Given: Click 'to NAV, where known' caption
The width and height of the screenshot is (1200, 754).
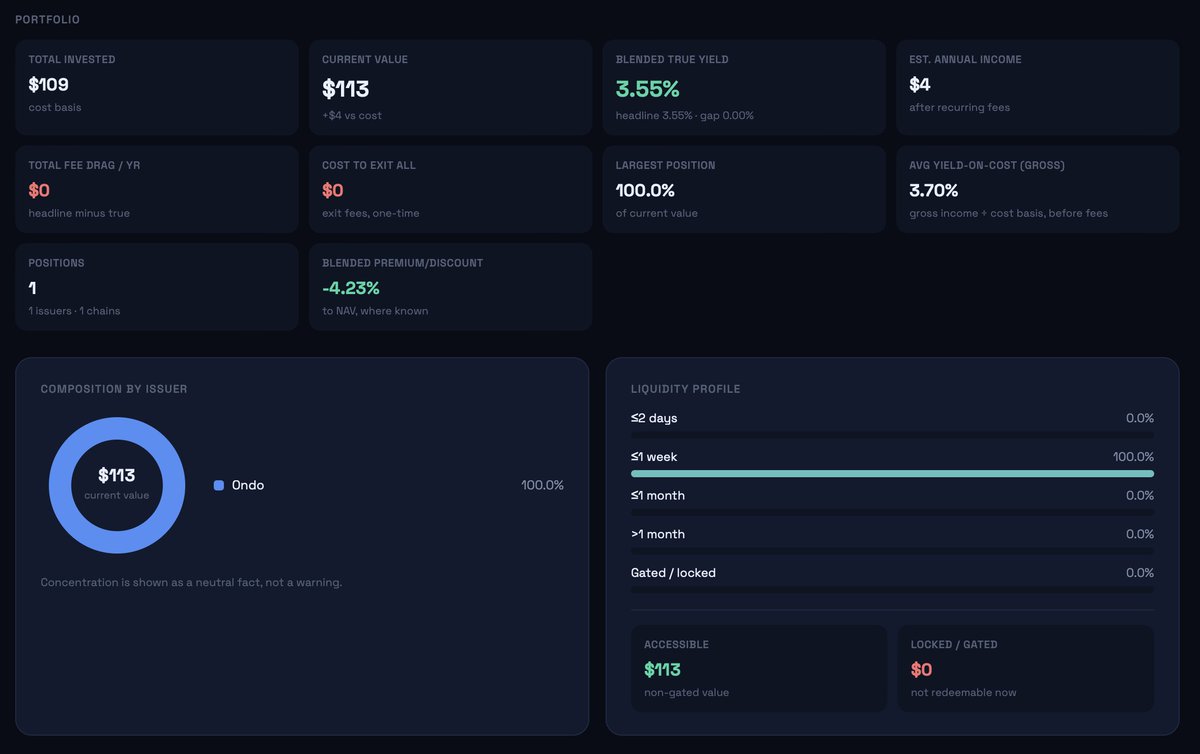Looking at the screenshot, I should click(375, 311).
